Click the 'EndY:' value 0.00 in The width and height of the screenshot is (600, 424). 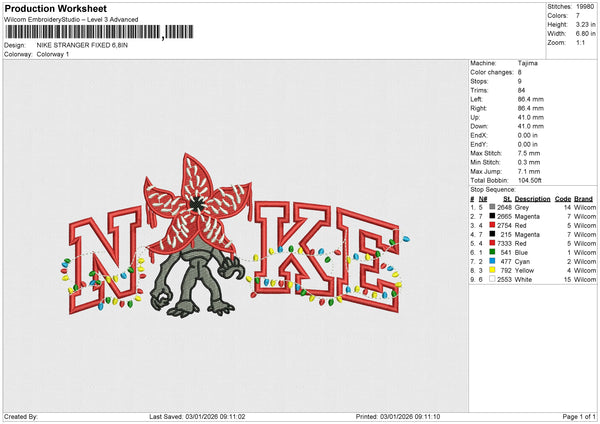click(x=528, y=144)
